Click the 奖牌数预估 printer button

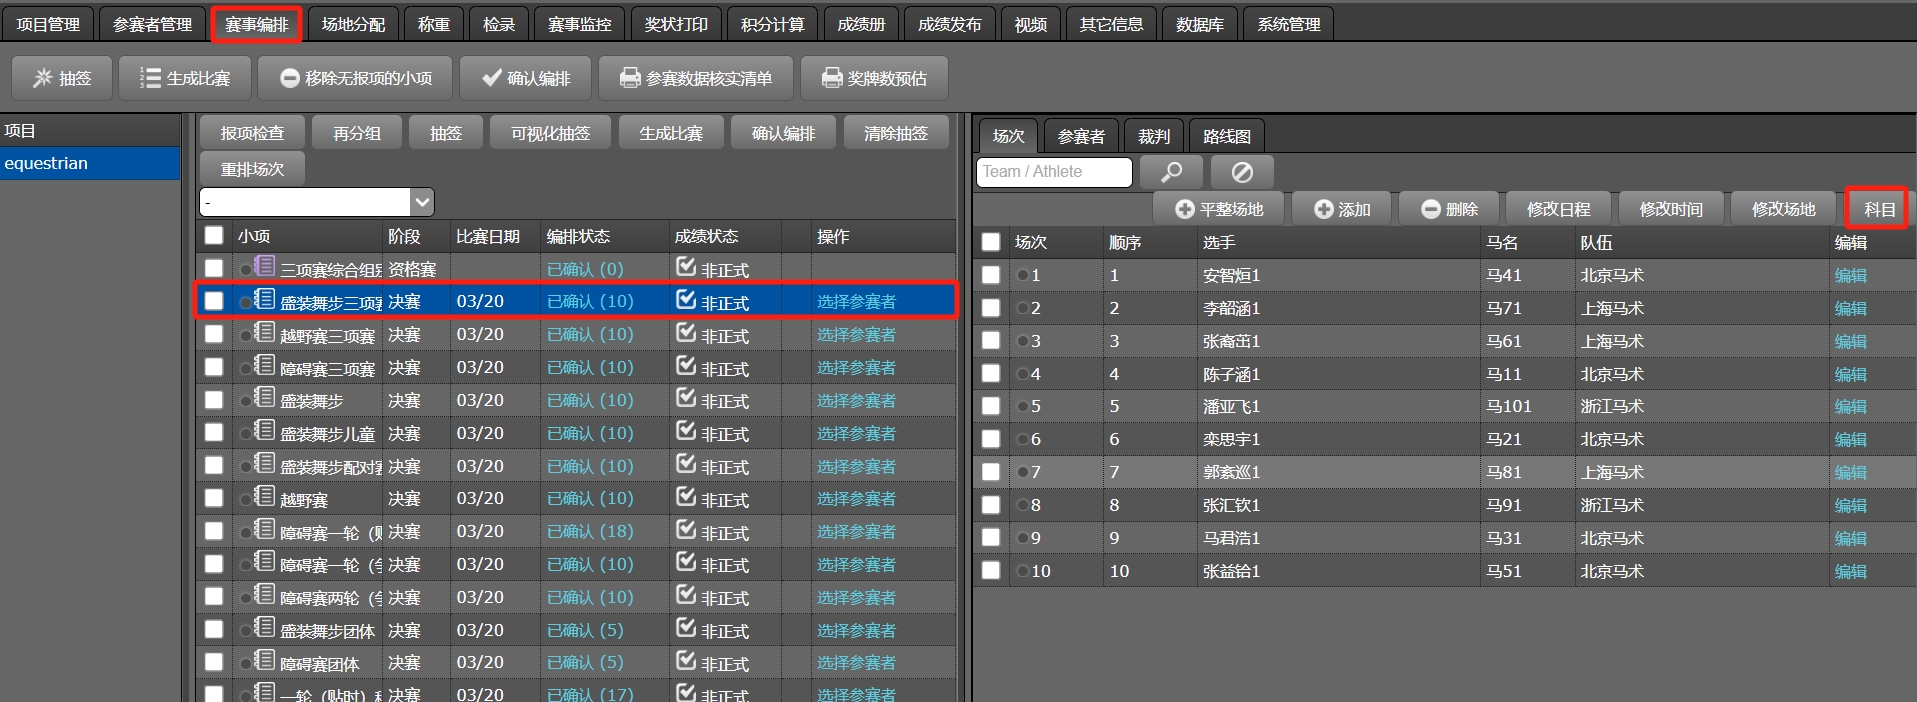[873, 78]
